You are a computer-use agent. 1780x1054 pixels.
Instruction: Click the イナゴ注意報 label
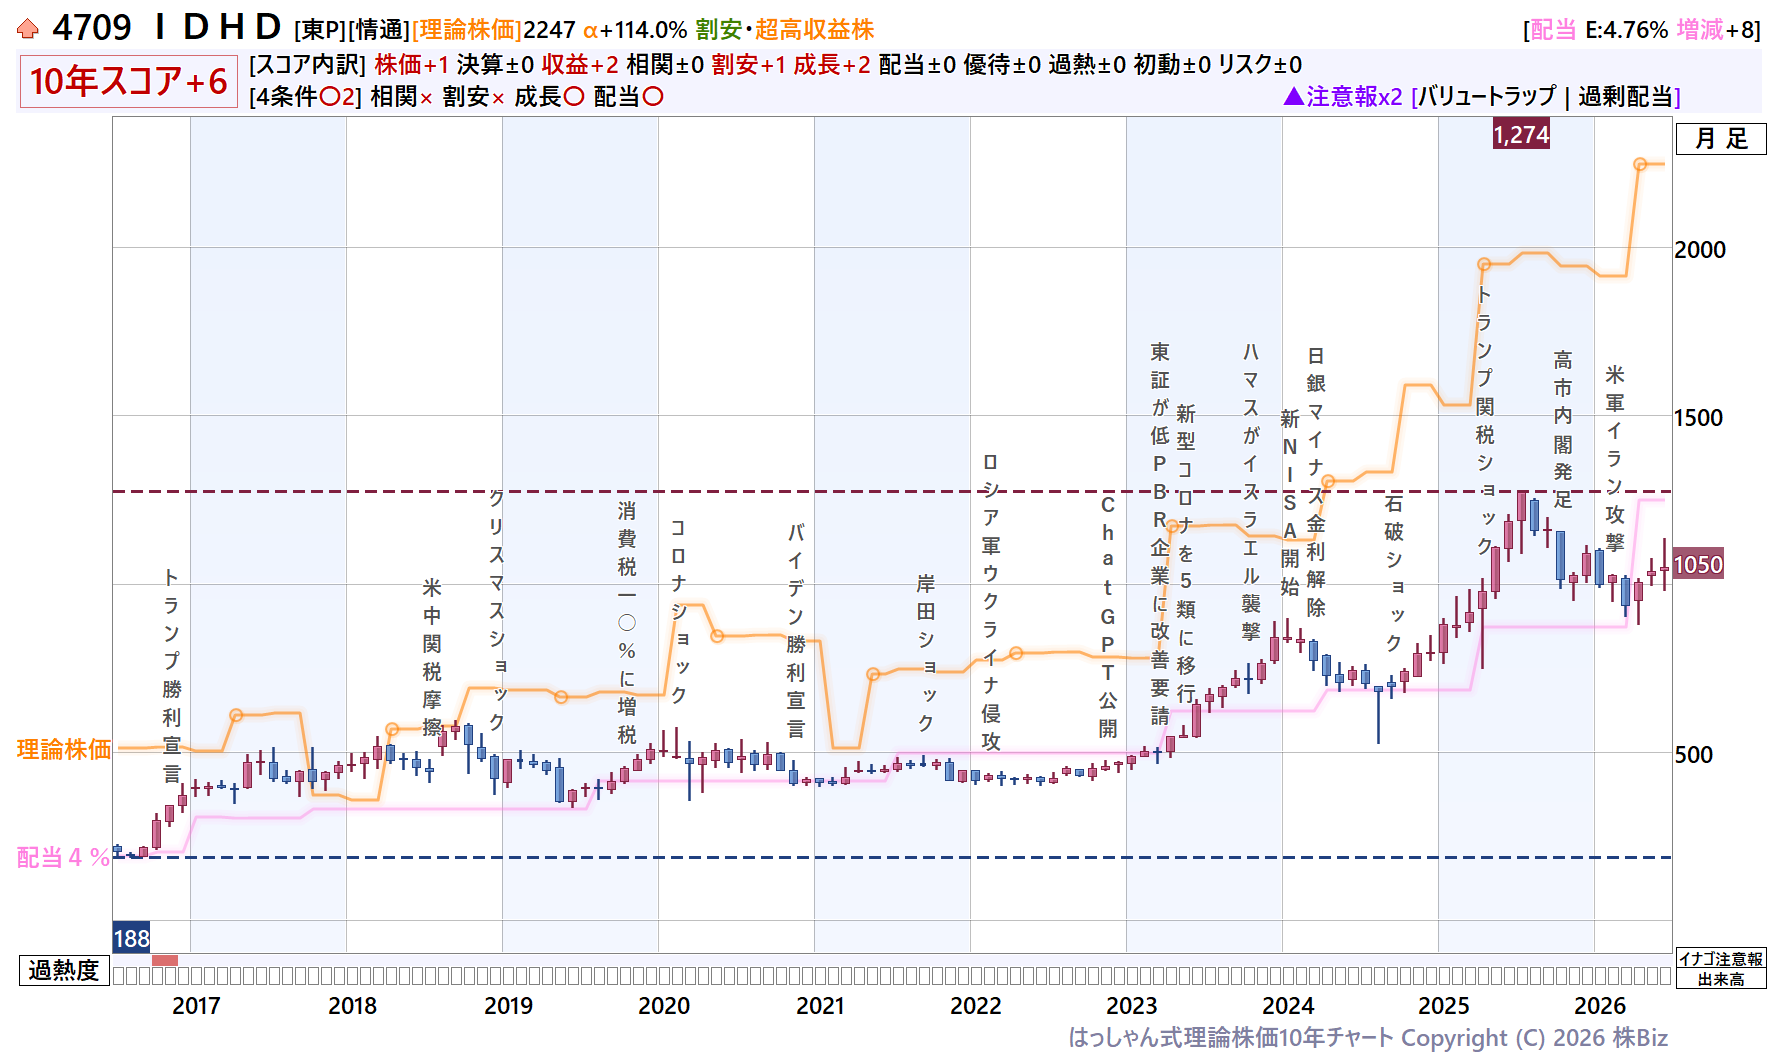pos(1721,959)
